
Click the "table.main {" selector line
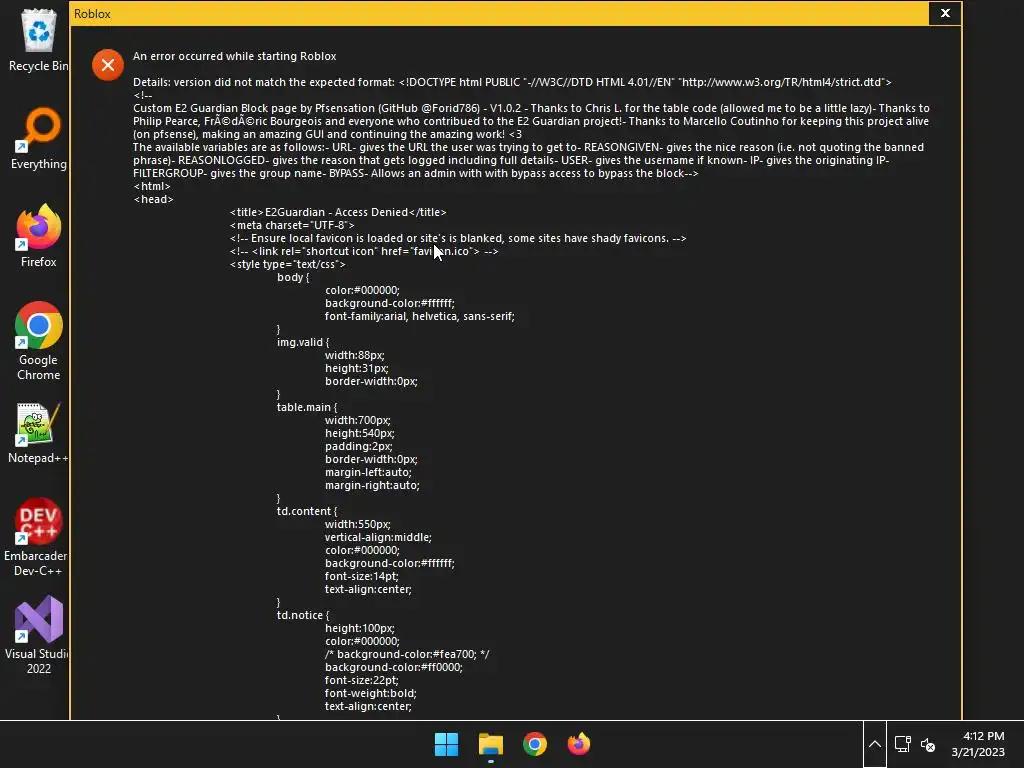(x=307, y=408)
